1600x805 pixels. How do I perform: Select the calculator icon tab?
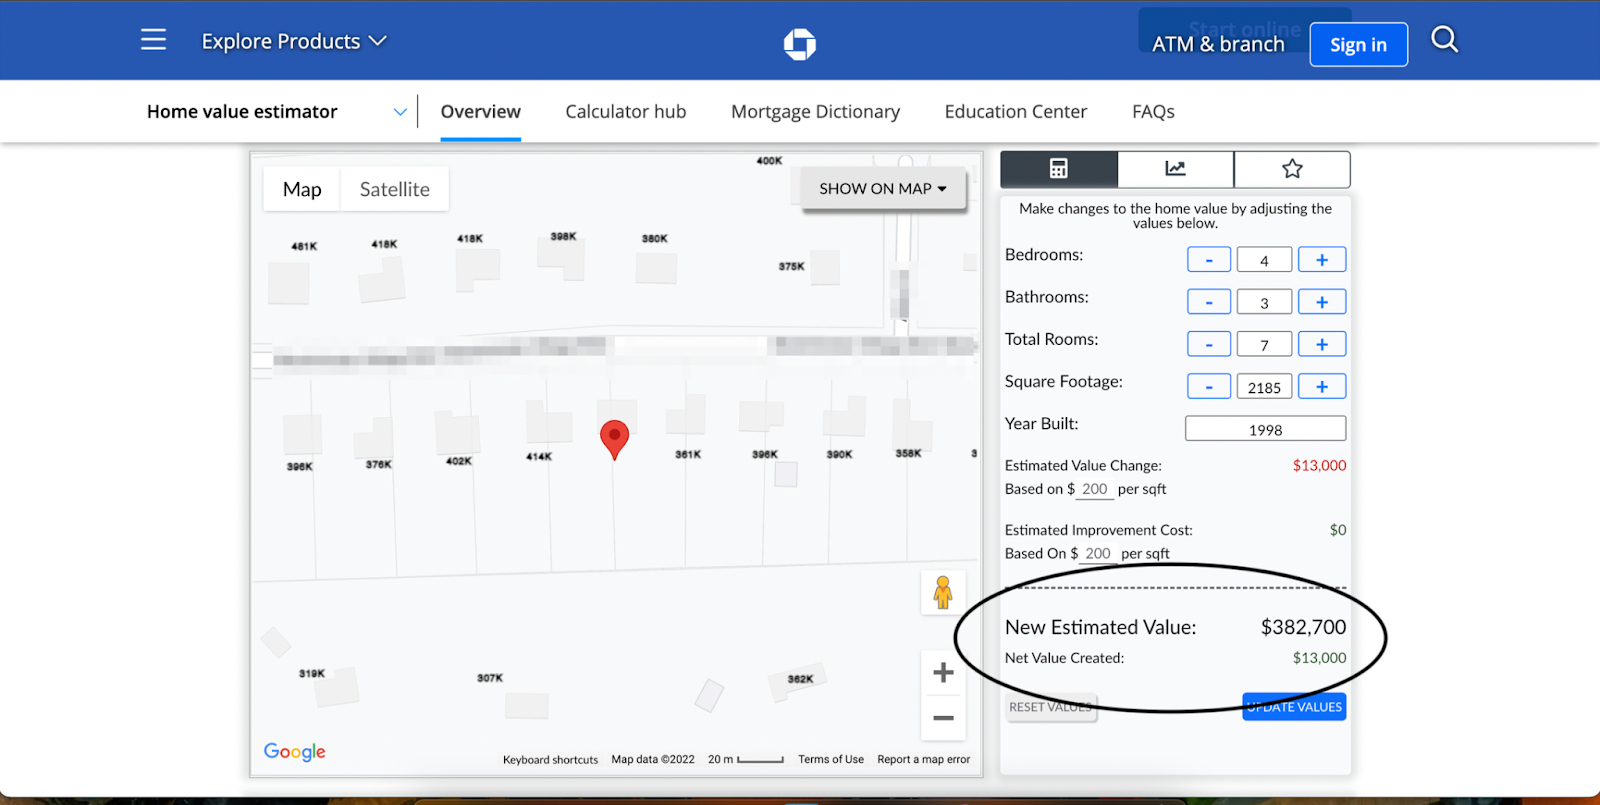(x=1058, y=169)
